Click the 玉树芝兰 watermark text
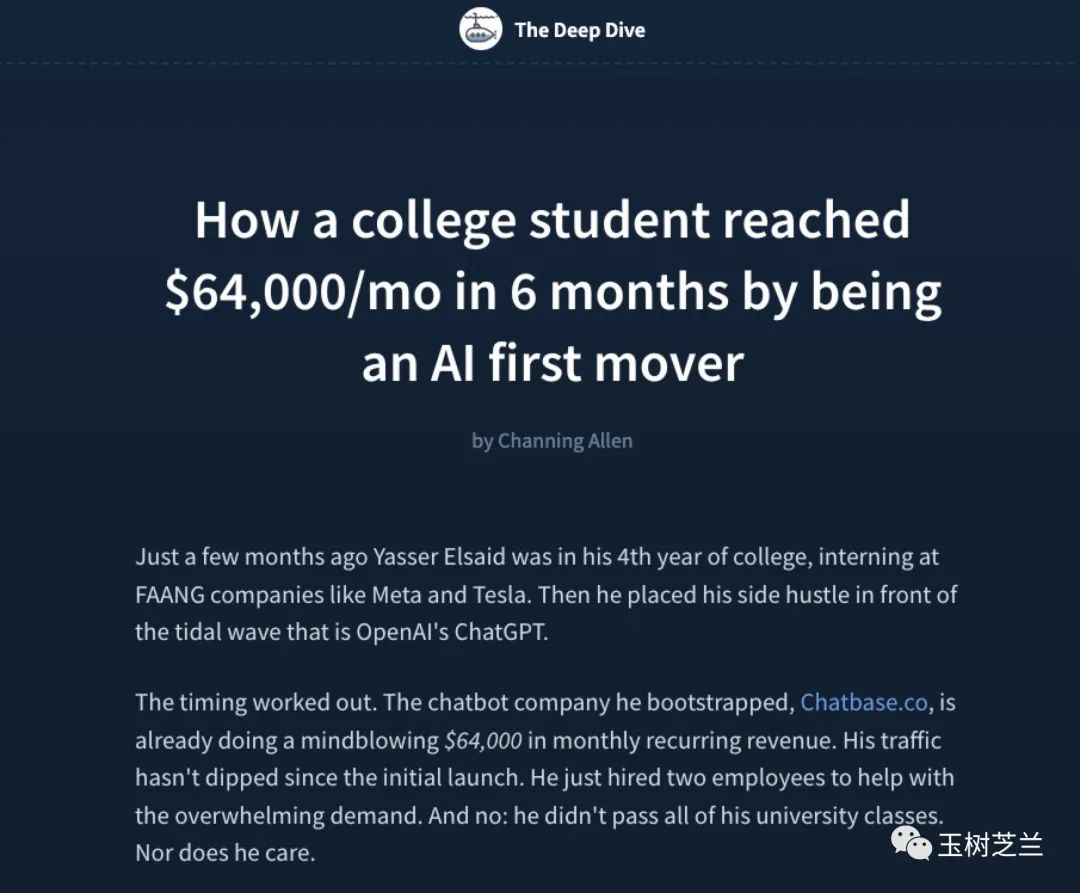 (x=990, y=845)
